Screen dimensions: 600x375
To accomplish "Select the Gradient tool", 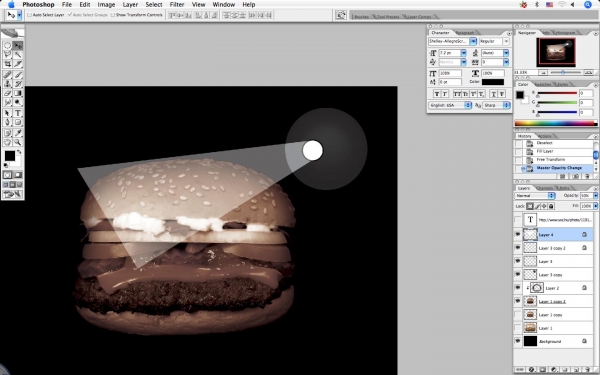I will 18,93.
